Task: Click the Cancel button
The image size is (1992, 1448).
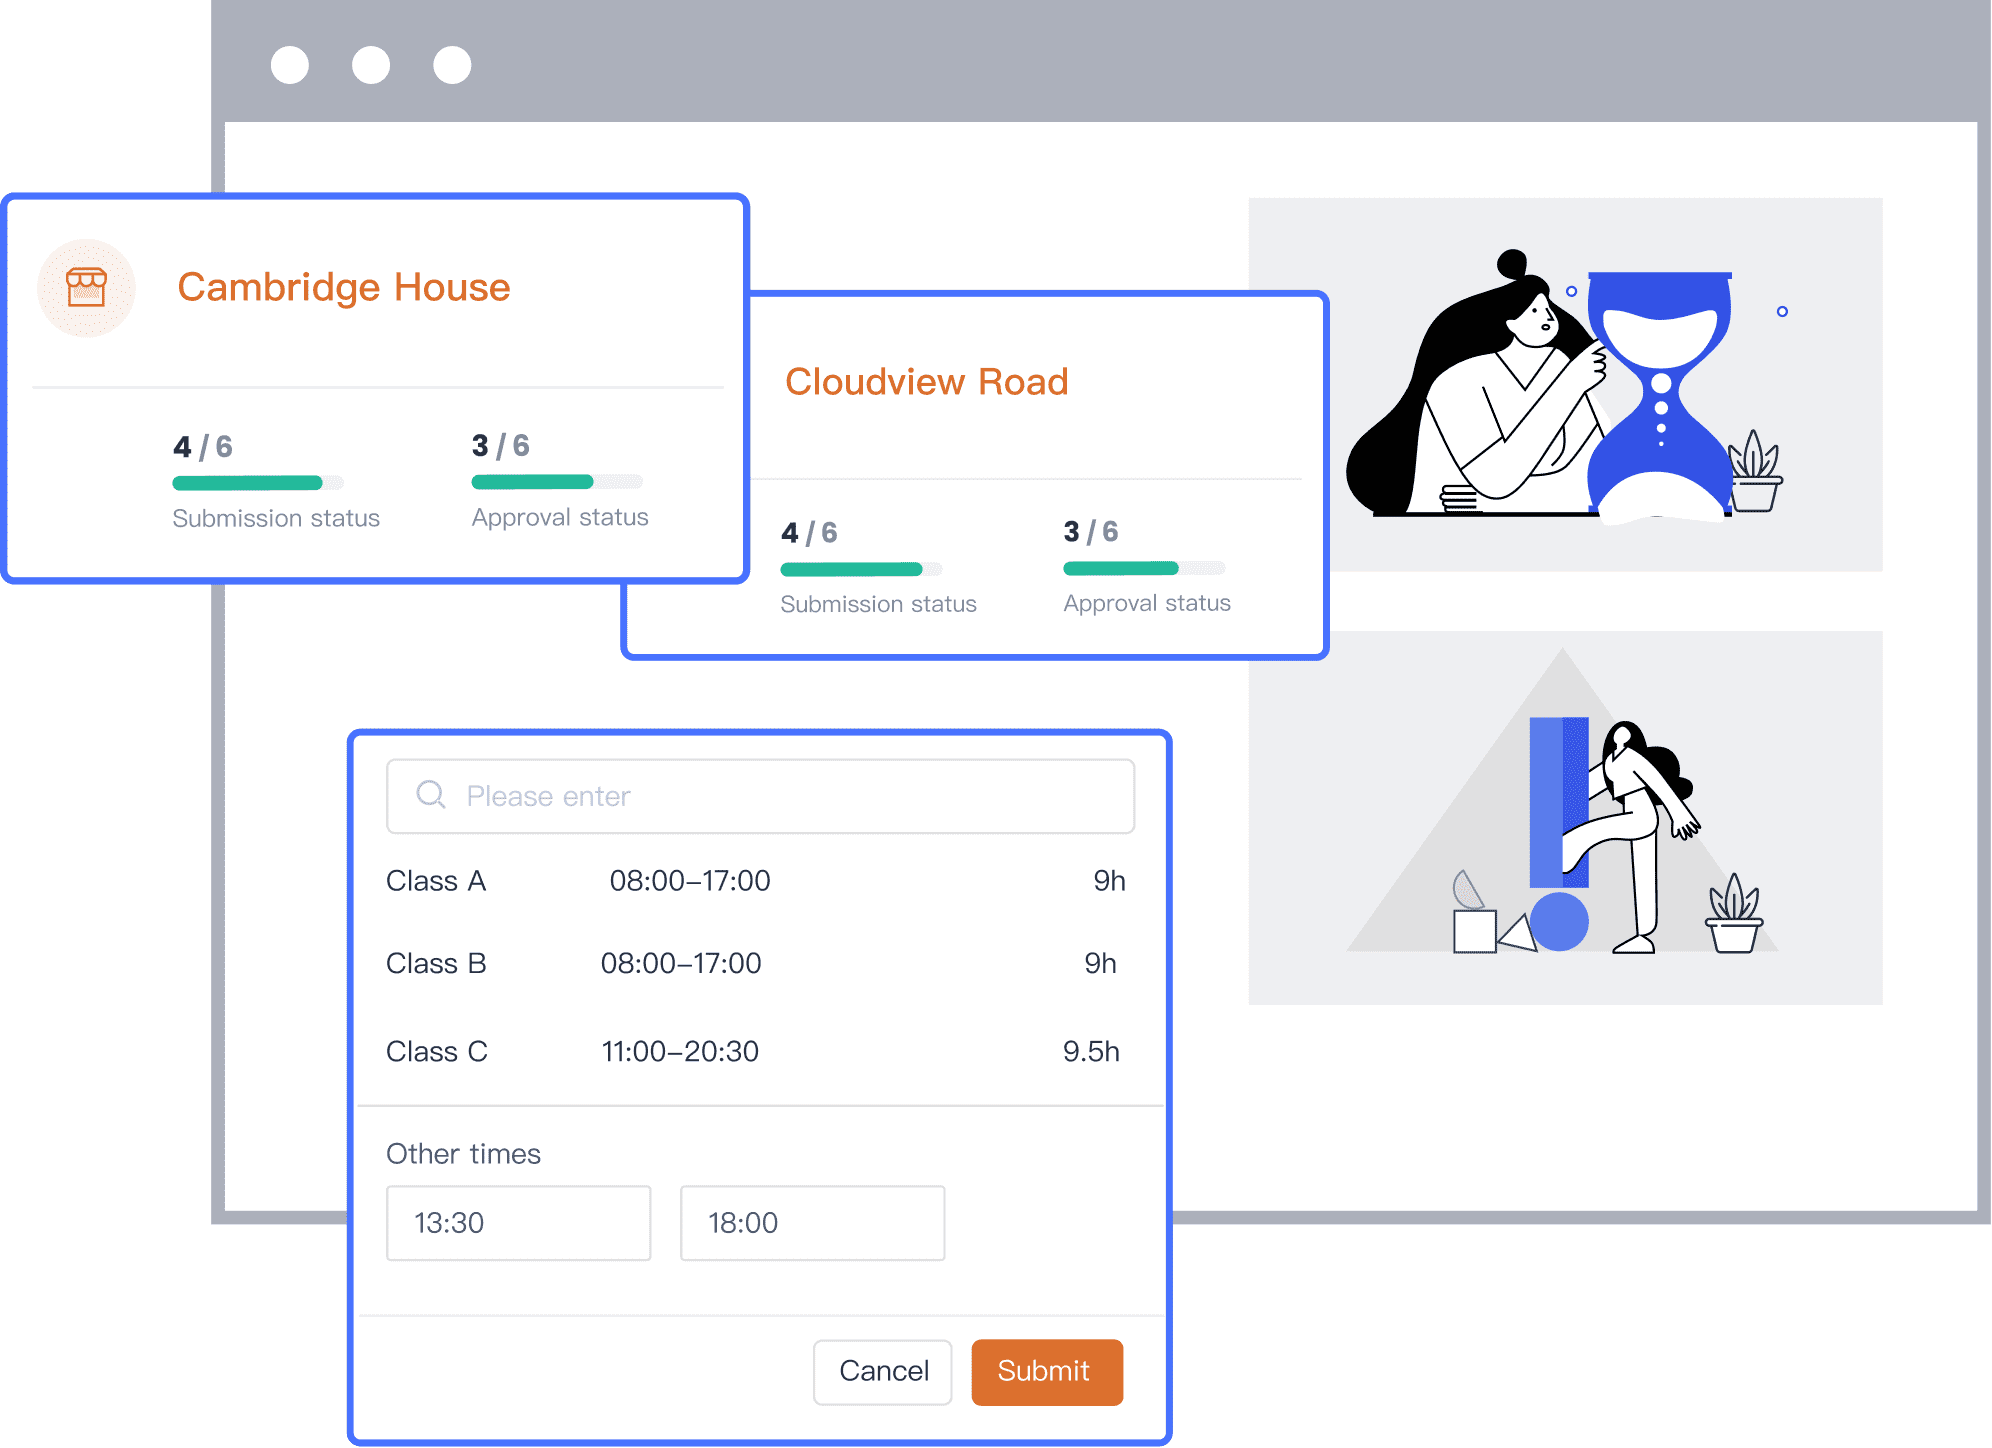Action: tap(883, 1371)
